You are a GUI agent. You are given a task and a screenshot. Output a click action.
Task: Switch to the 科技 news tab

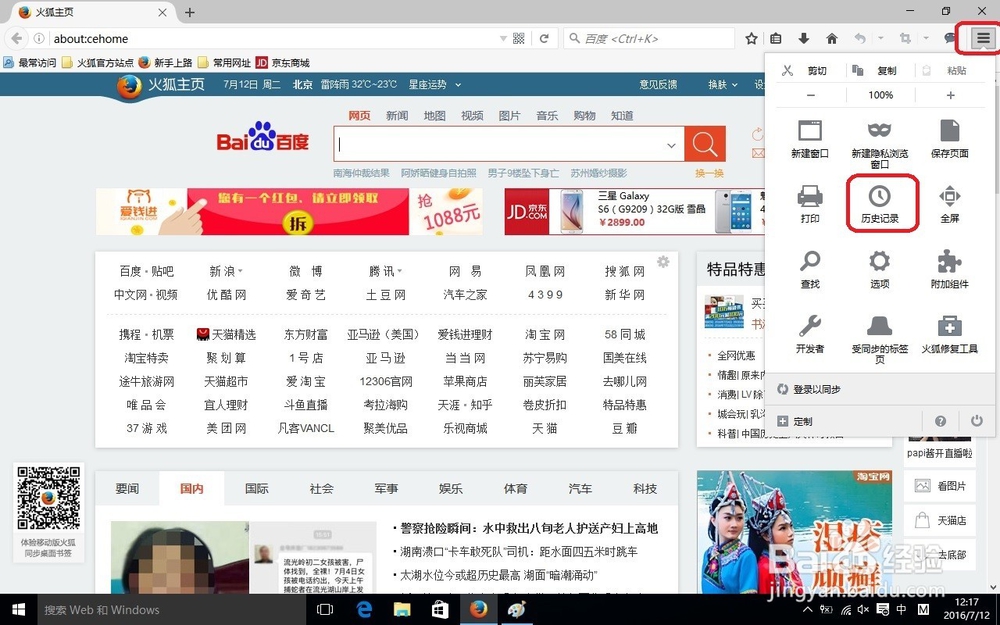tap(645, 489)
